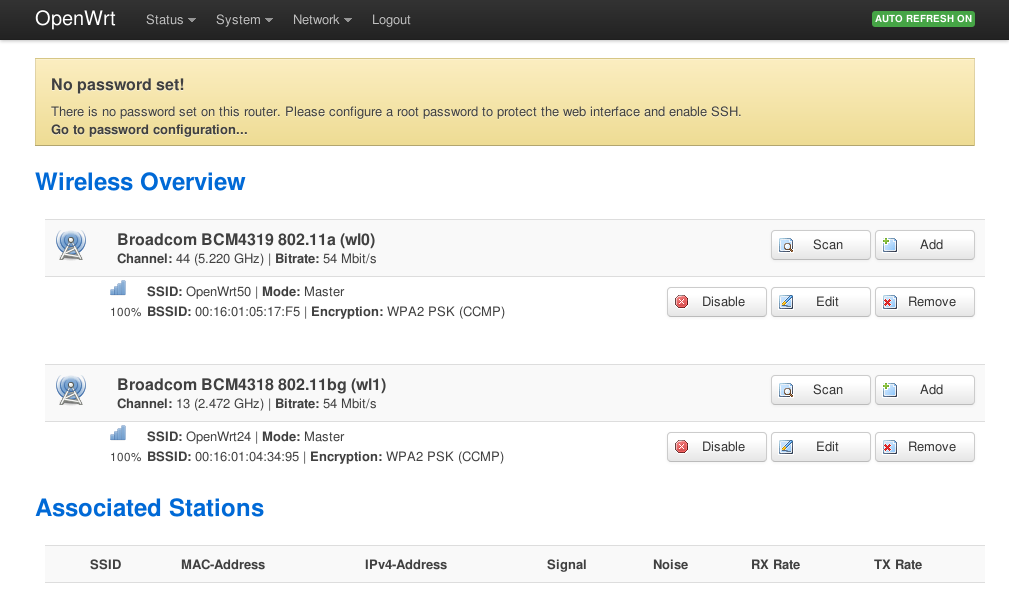This screenshot has width=1009, height=612.
Task: Click signal strength bars for OpenWrt50
Action: (118, 288)
